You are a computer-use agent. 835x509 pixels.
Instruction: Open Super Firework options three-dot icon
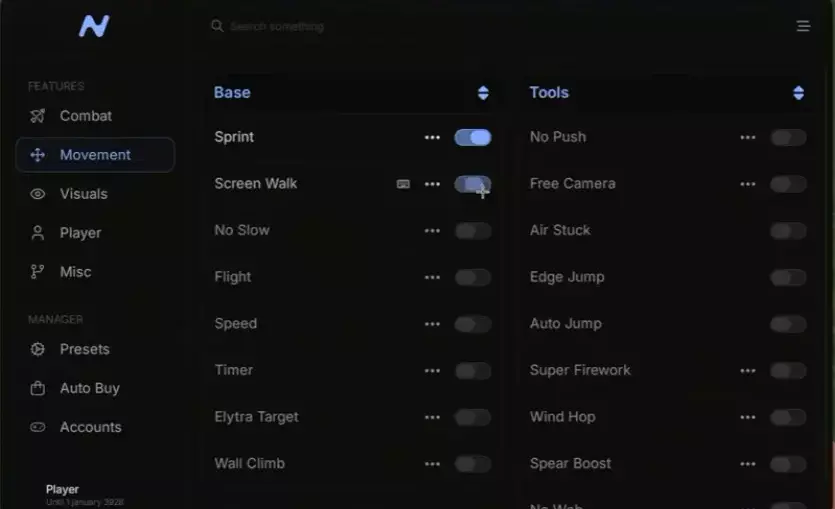tap(748, 371)
